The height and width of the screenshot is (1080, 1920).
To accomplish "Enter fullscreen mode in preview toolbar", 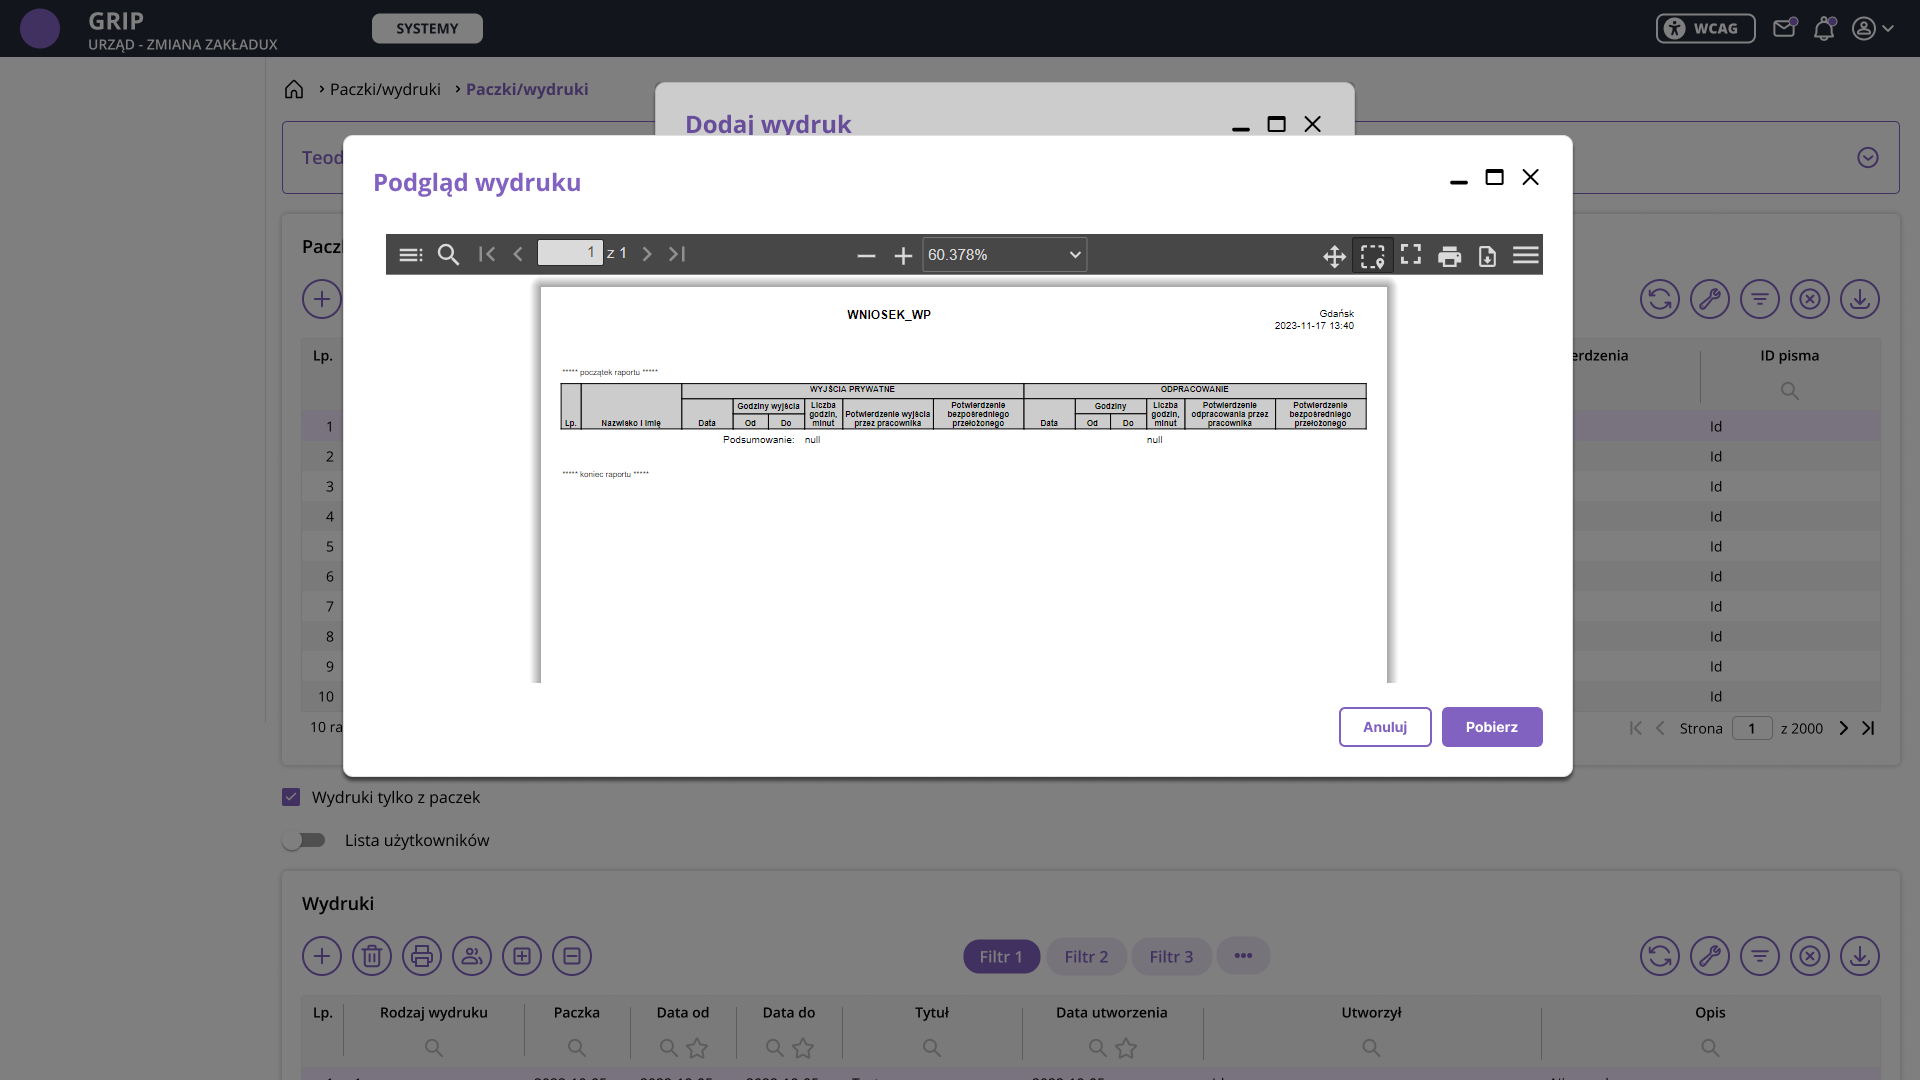I will pos(1411,255).
